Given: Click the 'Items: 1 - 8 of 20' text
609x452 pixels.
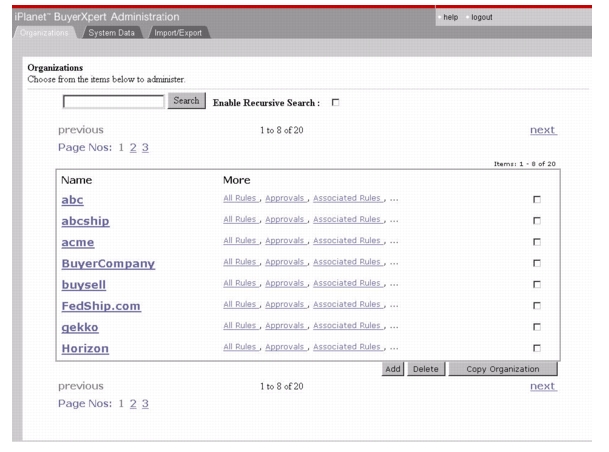Looking at the screenshot, I should [x=525, y=164].
